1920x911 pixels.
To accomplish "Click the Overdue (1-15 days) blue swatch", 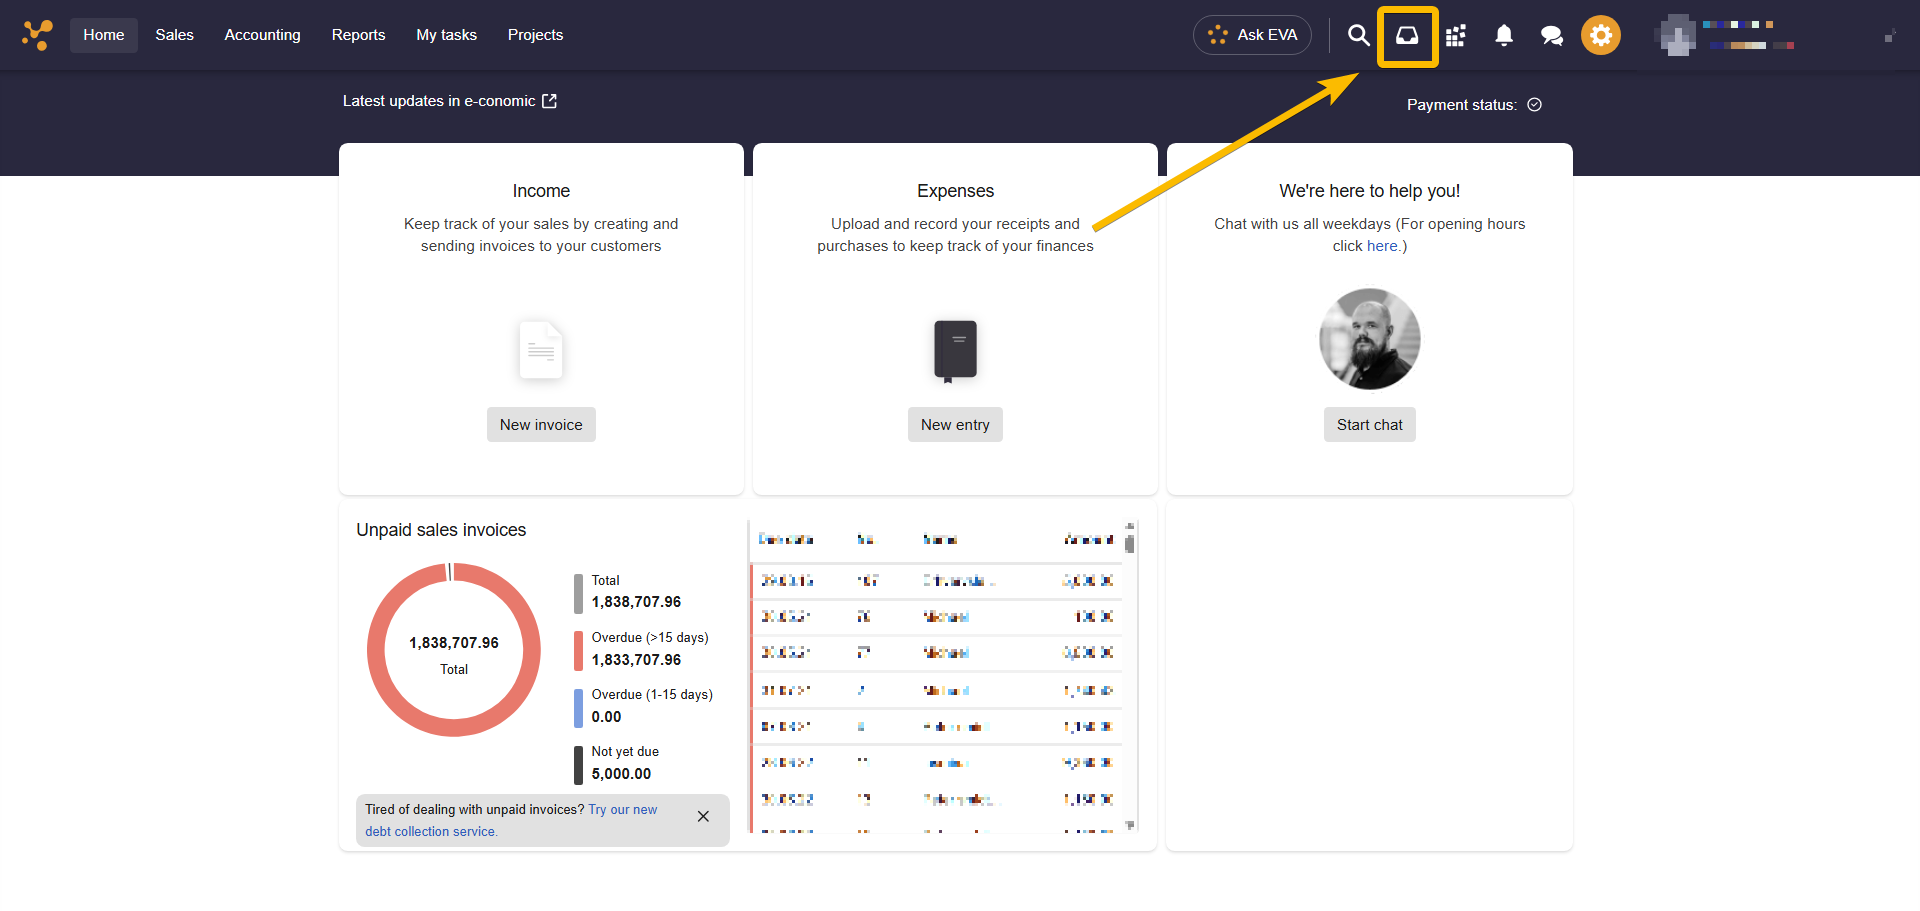I will 578,708.
